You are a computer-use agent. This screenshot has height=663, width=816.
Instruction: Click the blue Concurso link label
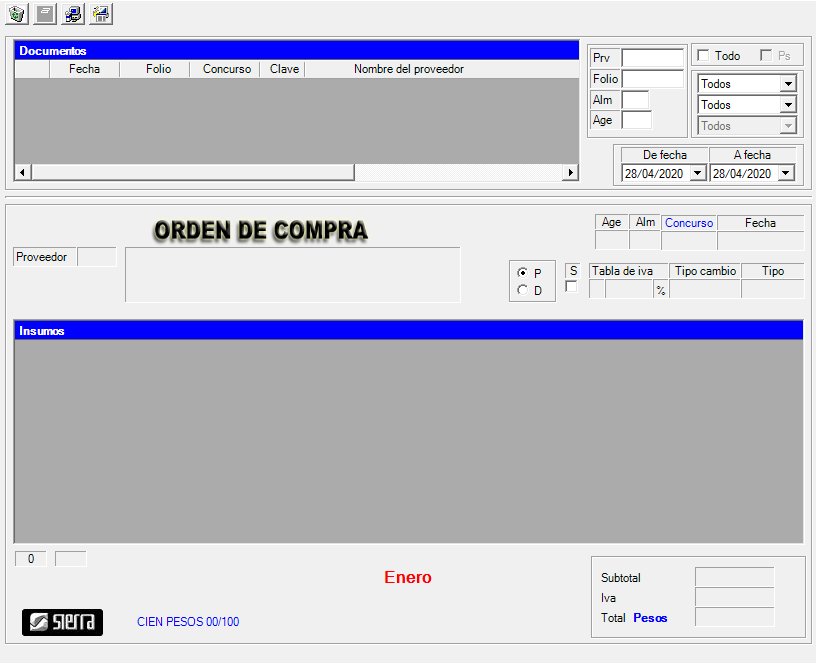(x=689, y=223)
